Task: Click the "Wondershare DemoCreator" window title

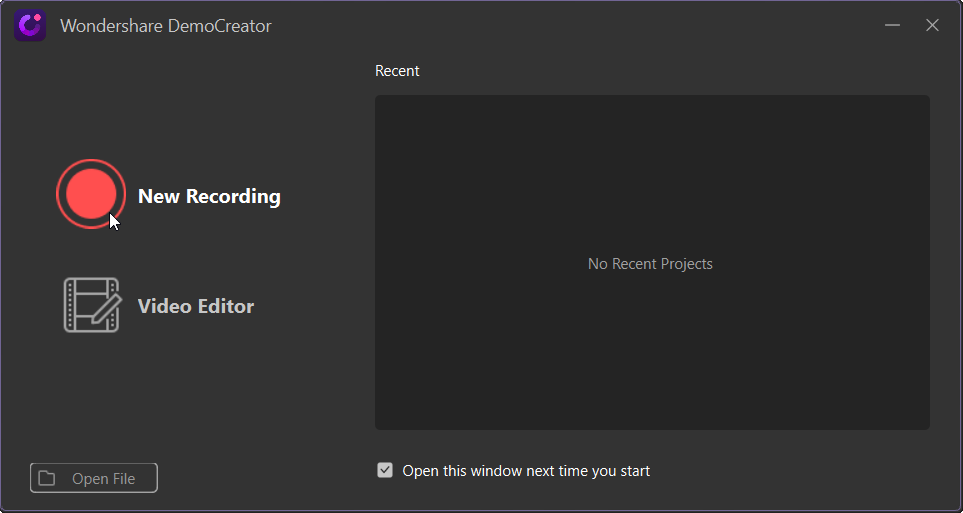Action: tap(166, 26)
